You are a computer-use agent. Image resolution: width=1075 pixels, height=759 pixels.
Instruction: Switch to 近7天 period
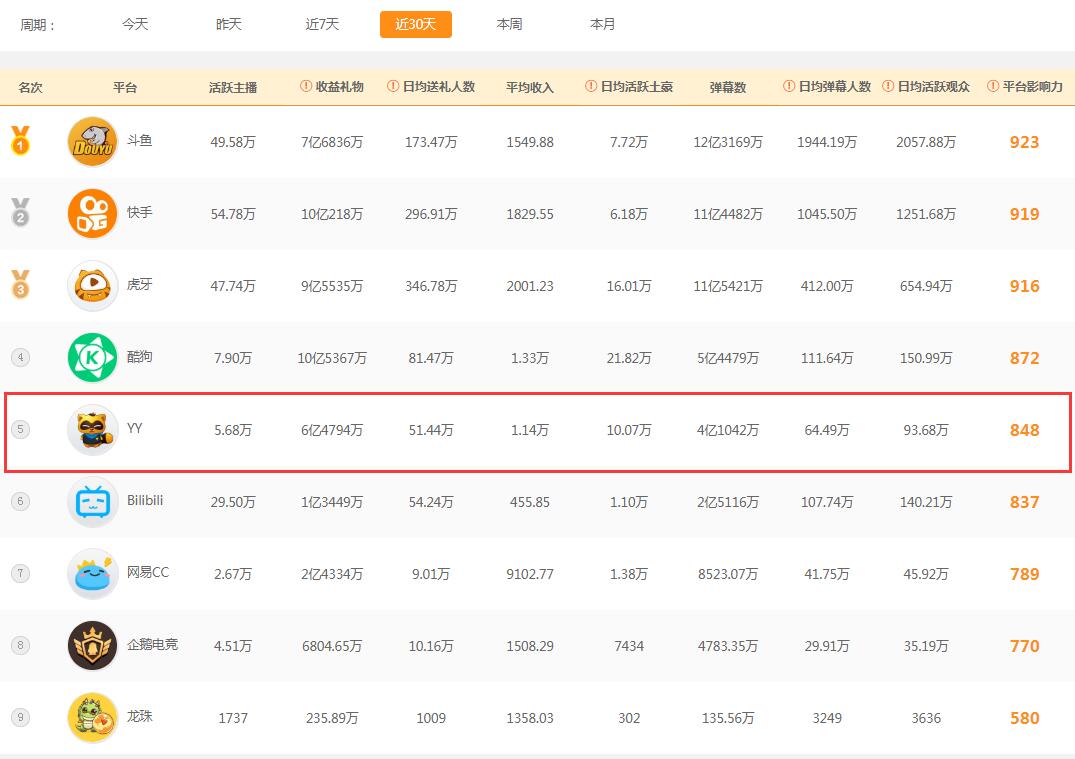(x=322, y=25)
